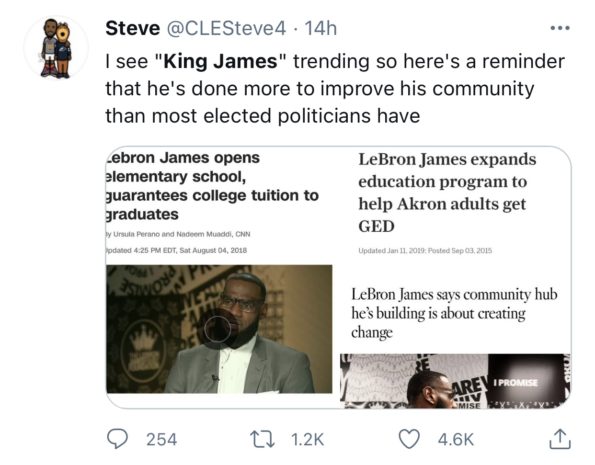595x465 pixels.
Task: Click the CNN byline and date text
Action: 176,242
